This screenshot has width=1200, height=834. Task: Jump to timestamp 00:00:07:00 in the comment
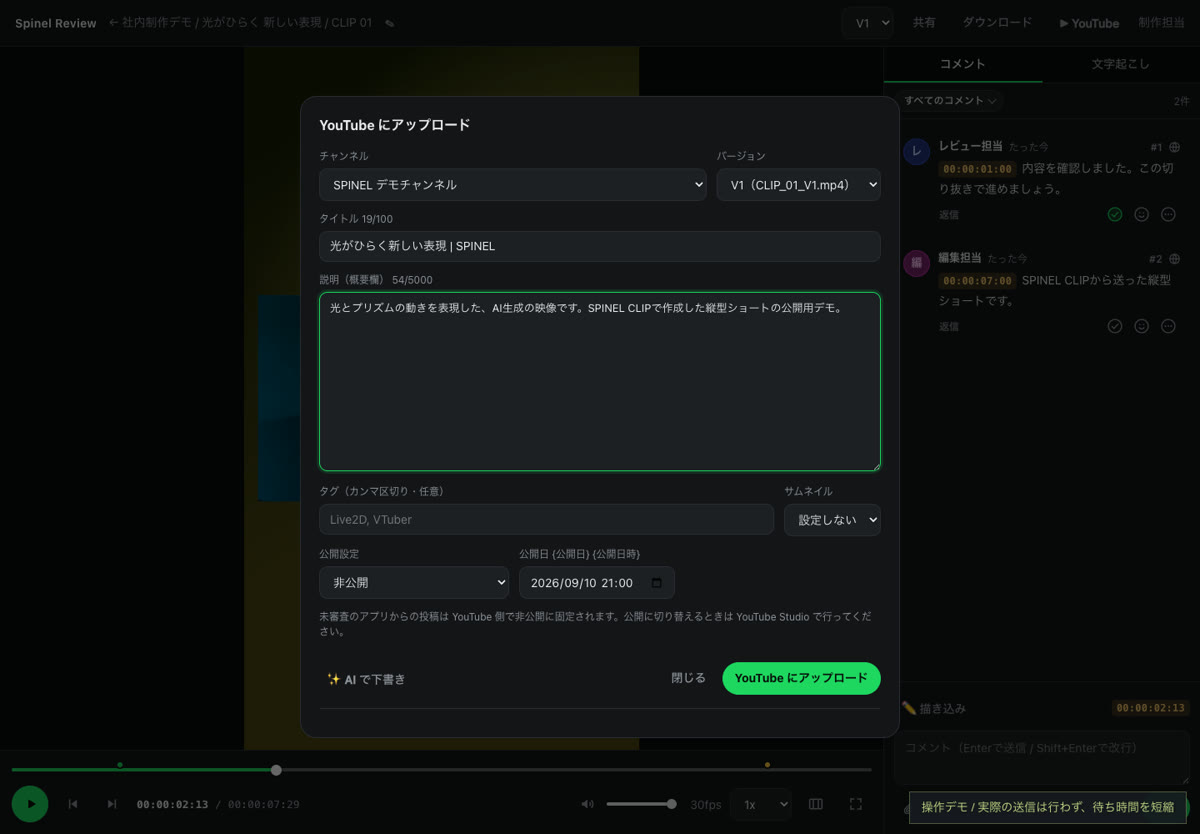tap(978, 281)
